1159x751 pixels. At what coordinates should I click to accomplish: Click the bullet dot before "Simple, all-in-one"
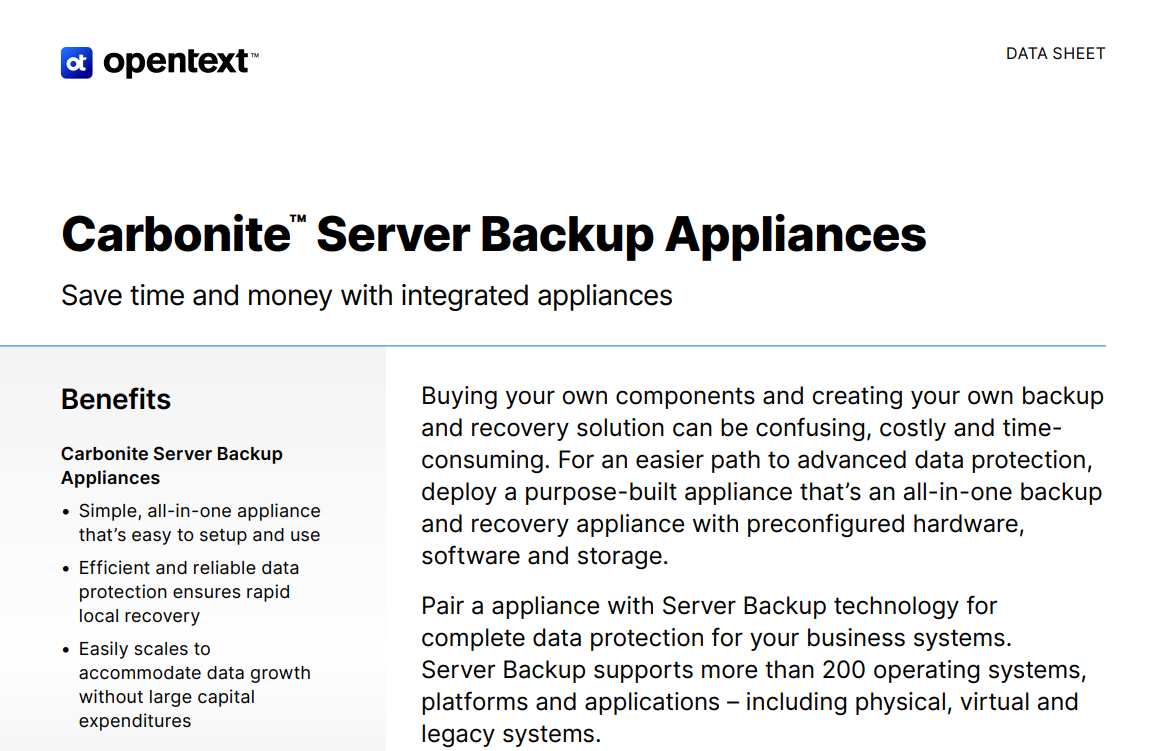[66, 512]
